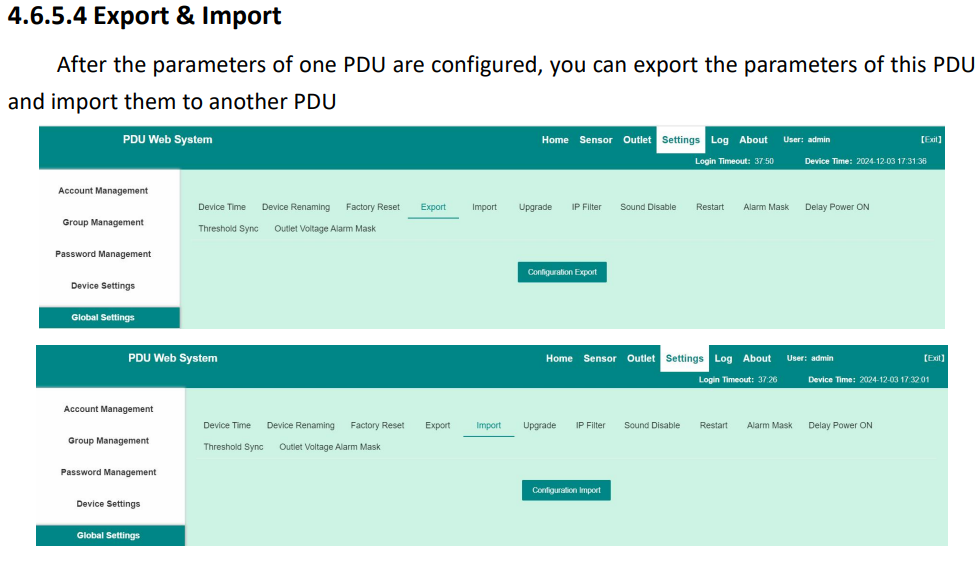Open Sensor menu in lower navigation bar
The height and width of the screenshot is (566, 979).
tap(599, 359)
